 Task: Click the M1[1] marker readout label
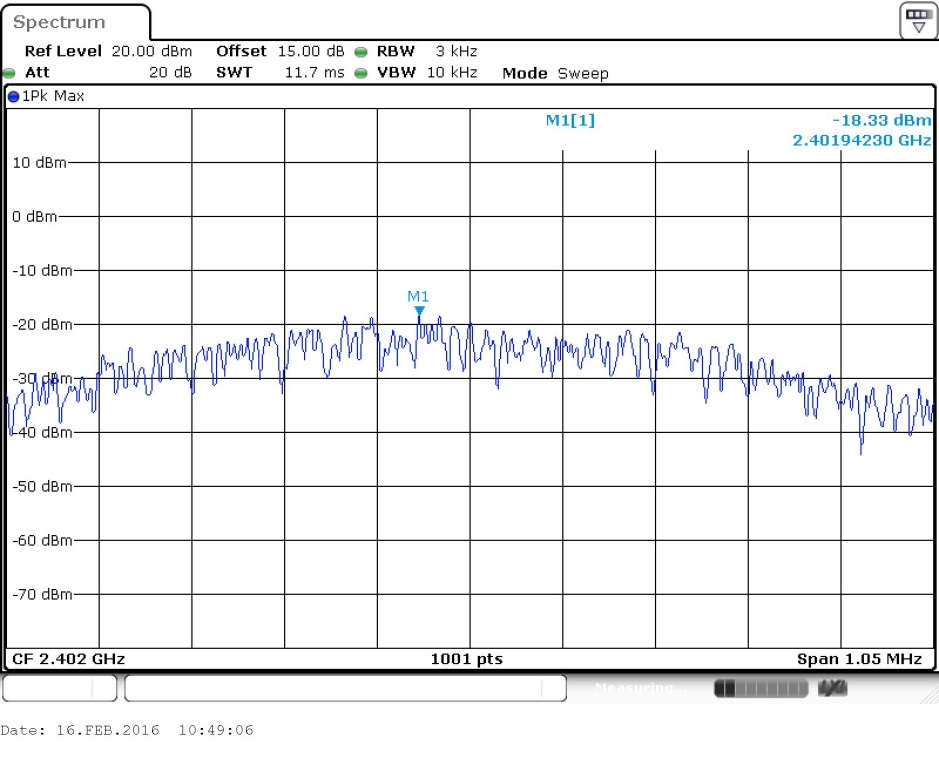click(x=570, y=120)
